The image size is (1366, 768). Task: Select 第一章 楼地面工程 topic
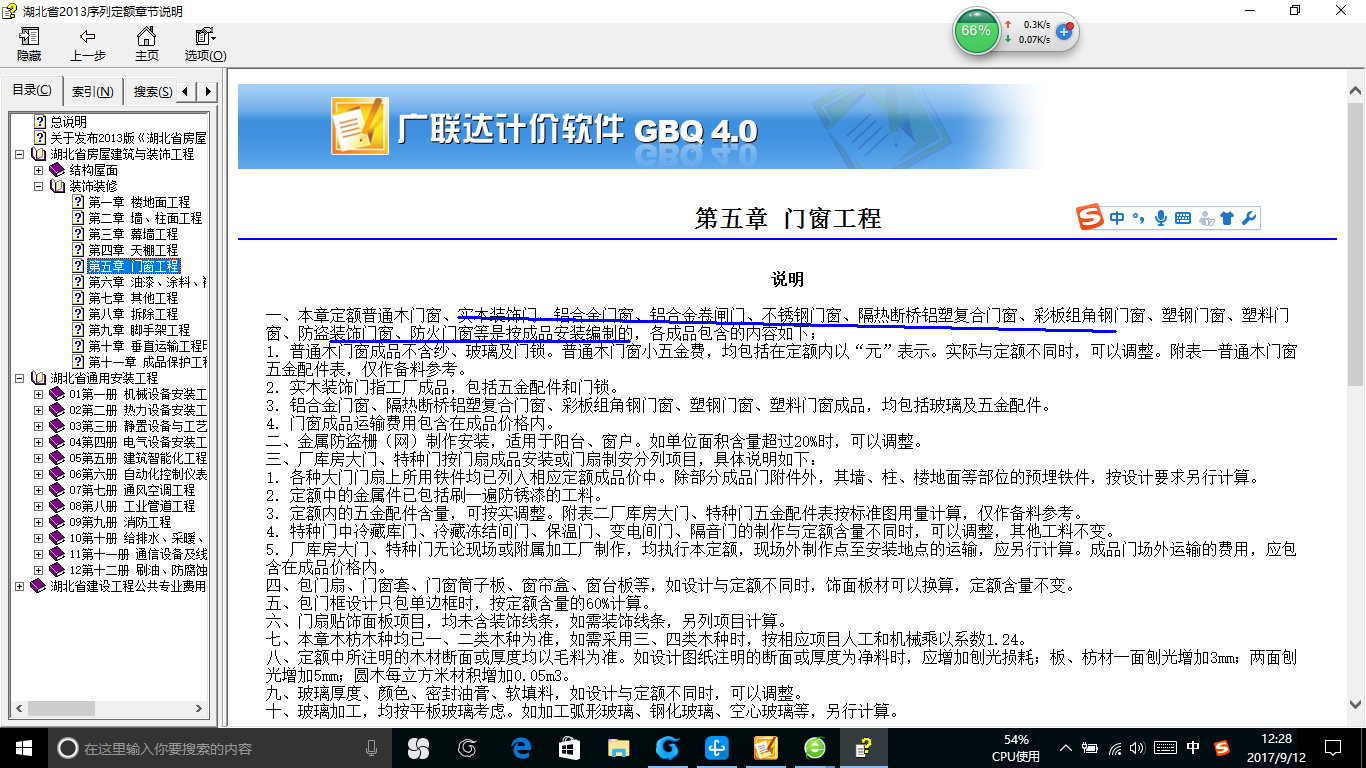(139, 202)
